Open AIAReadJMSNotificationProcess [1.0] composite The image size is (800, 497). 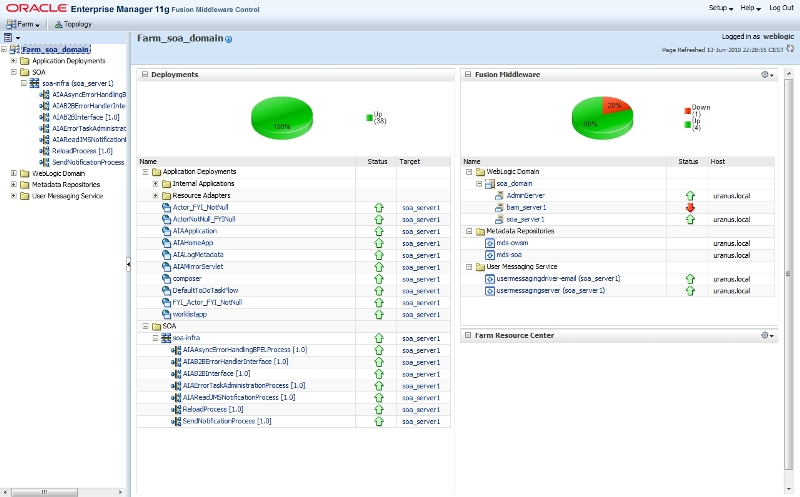coord(239,397)
